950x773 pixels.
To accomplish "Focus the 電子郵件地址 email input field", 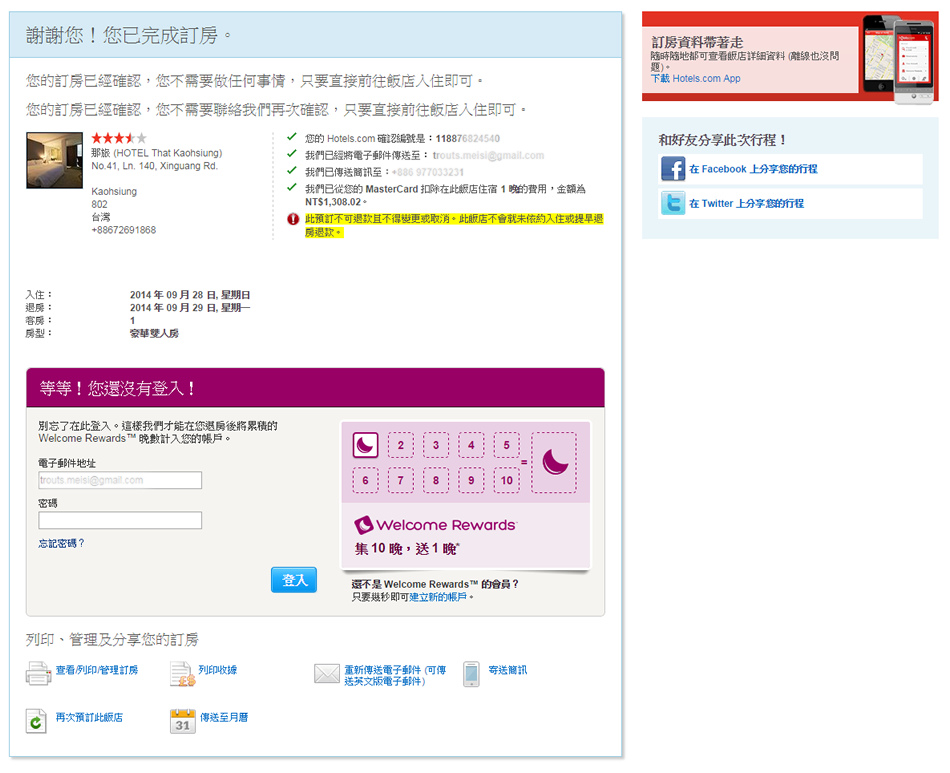I will [120, 480].
